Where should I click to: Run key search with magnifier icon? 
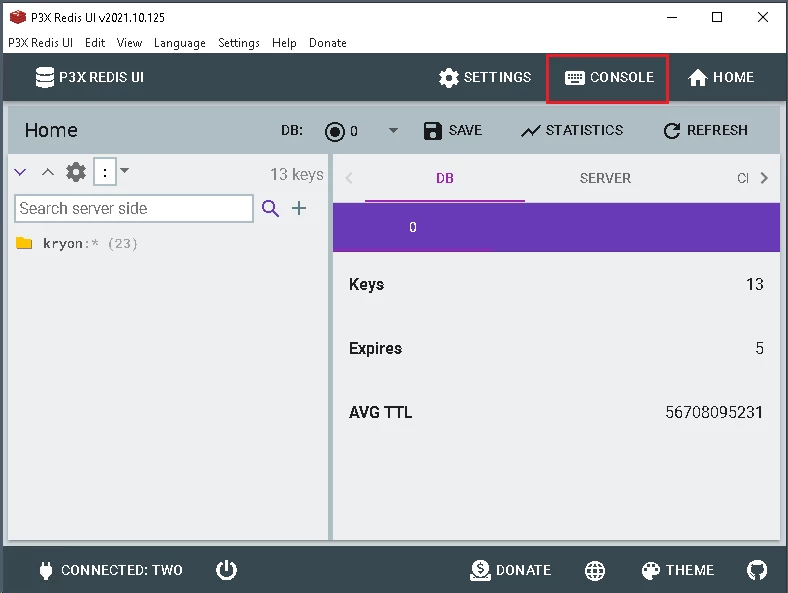tap(270, 208)
